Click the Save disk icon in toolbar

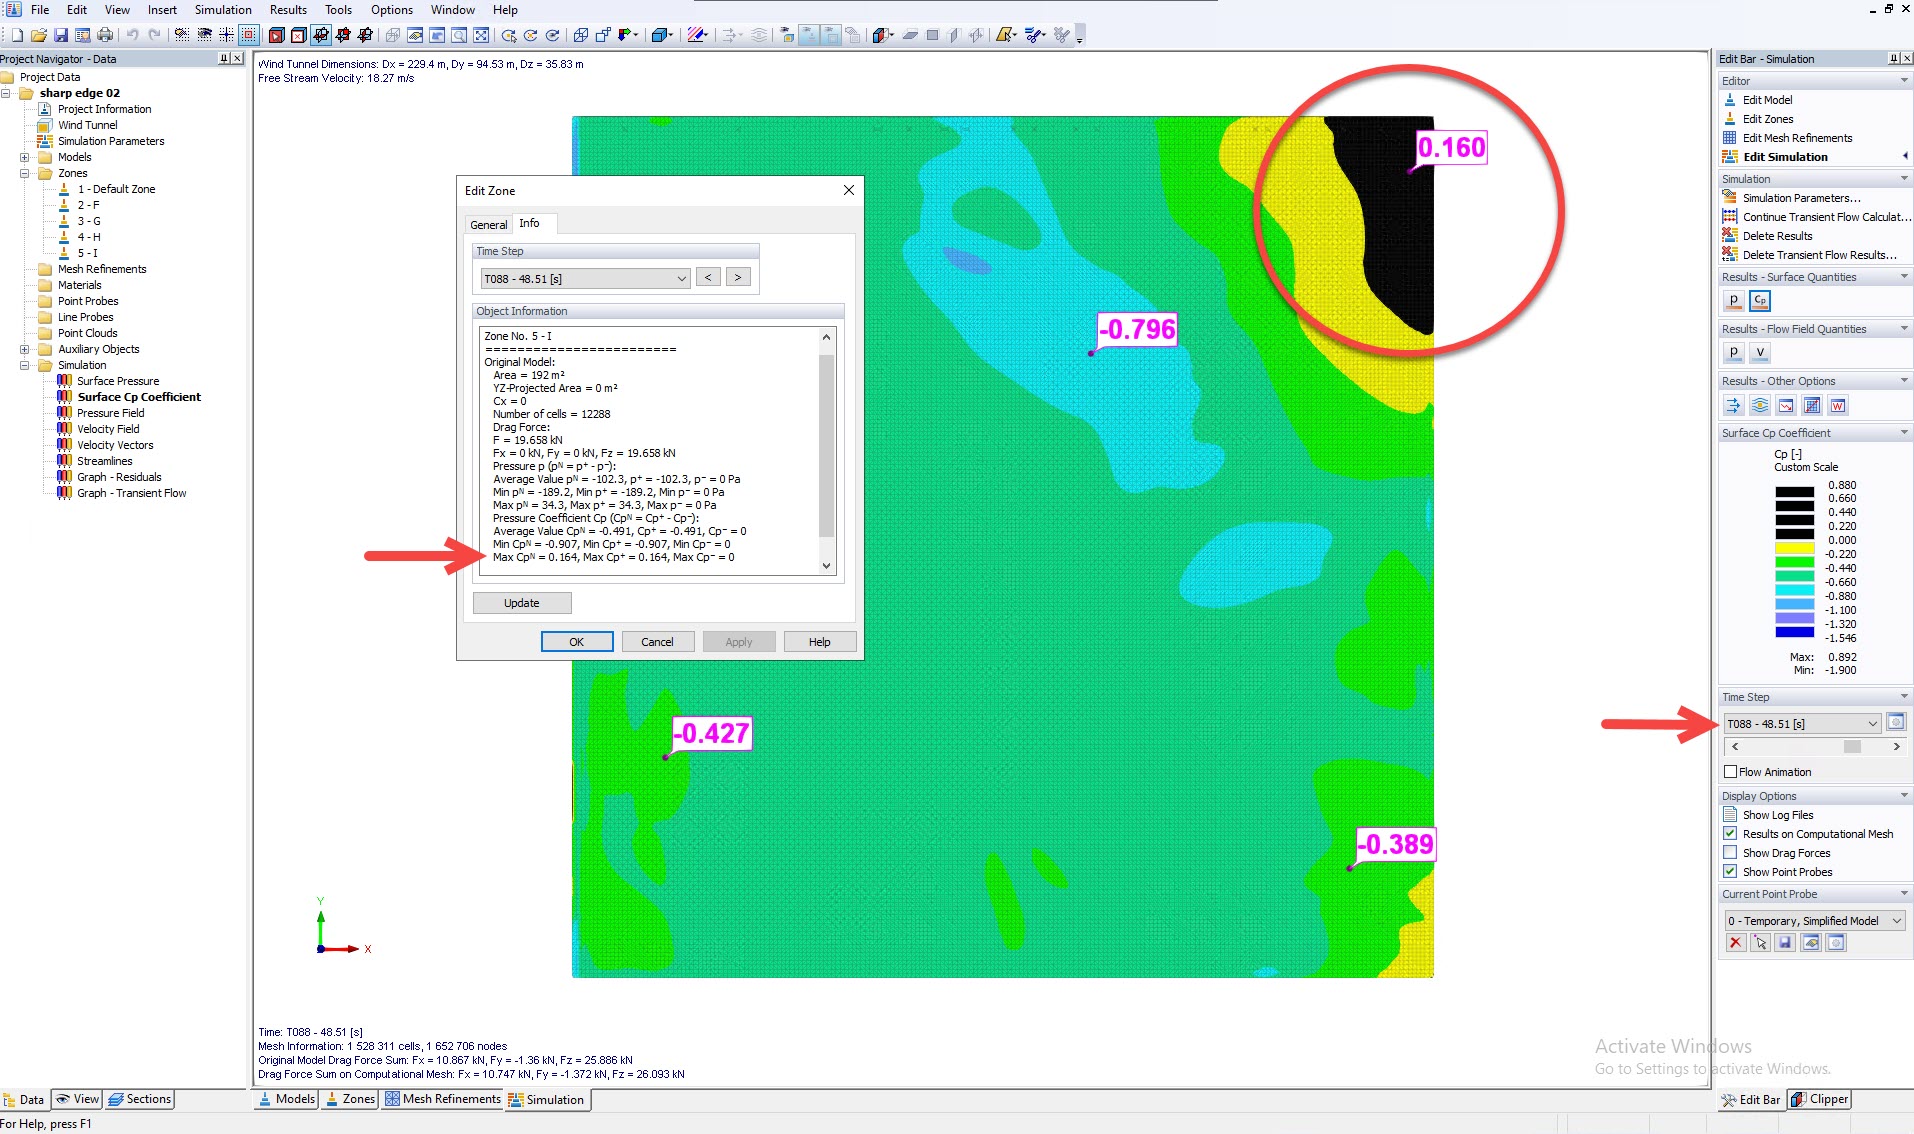point(61,35)
